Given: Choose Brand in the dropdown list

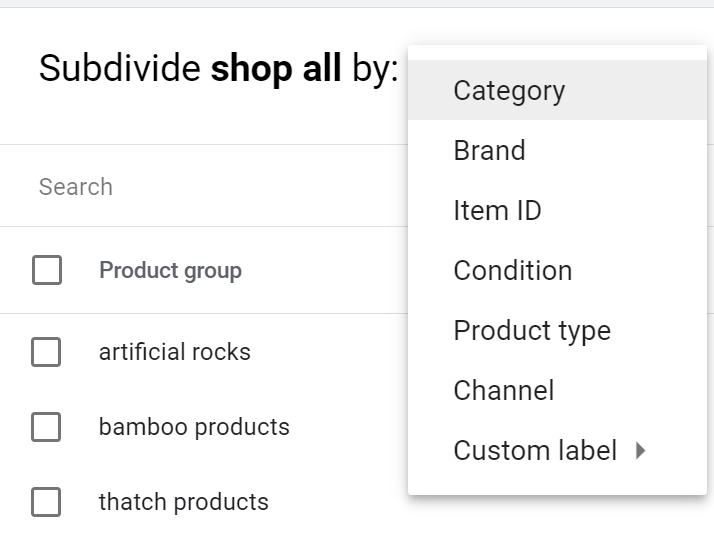Looking at the screenshot, I should pos(489,151).
